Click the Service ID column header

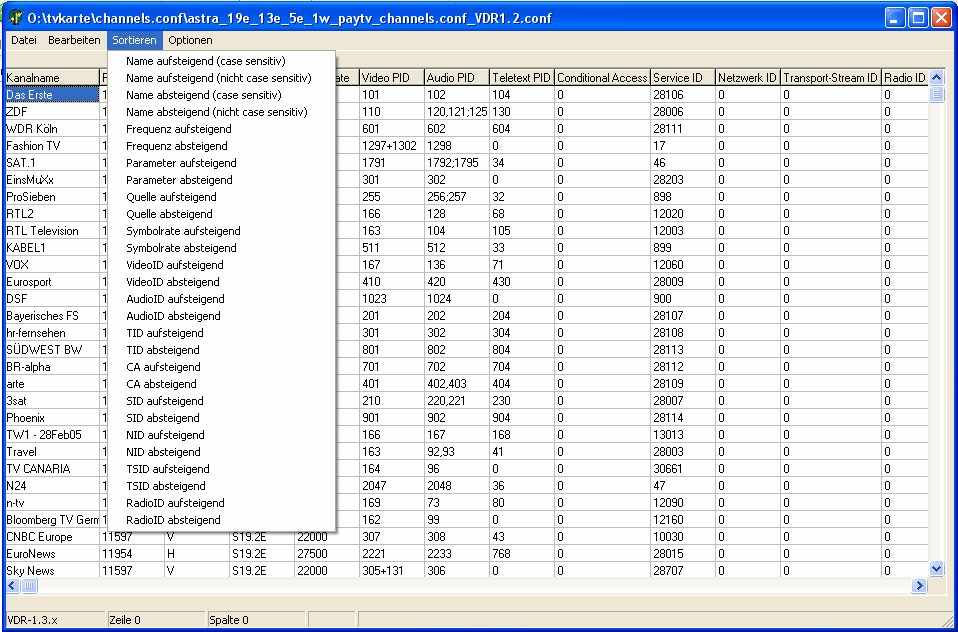[x=680, y=78]
